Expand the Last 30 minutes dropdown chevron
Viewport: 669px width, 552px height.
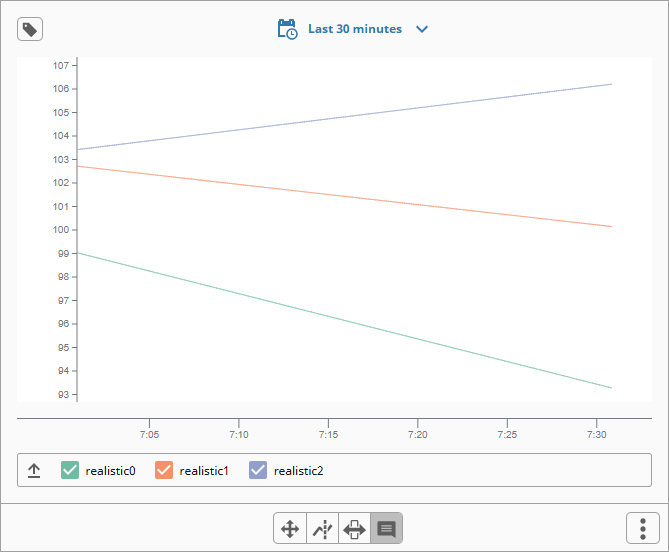click(x=422, y=29)
